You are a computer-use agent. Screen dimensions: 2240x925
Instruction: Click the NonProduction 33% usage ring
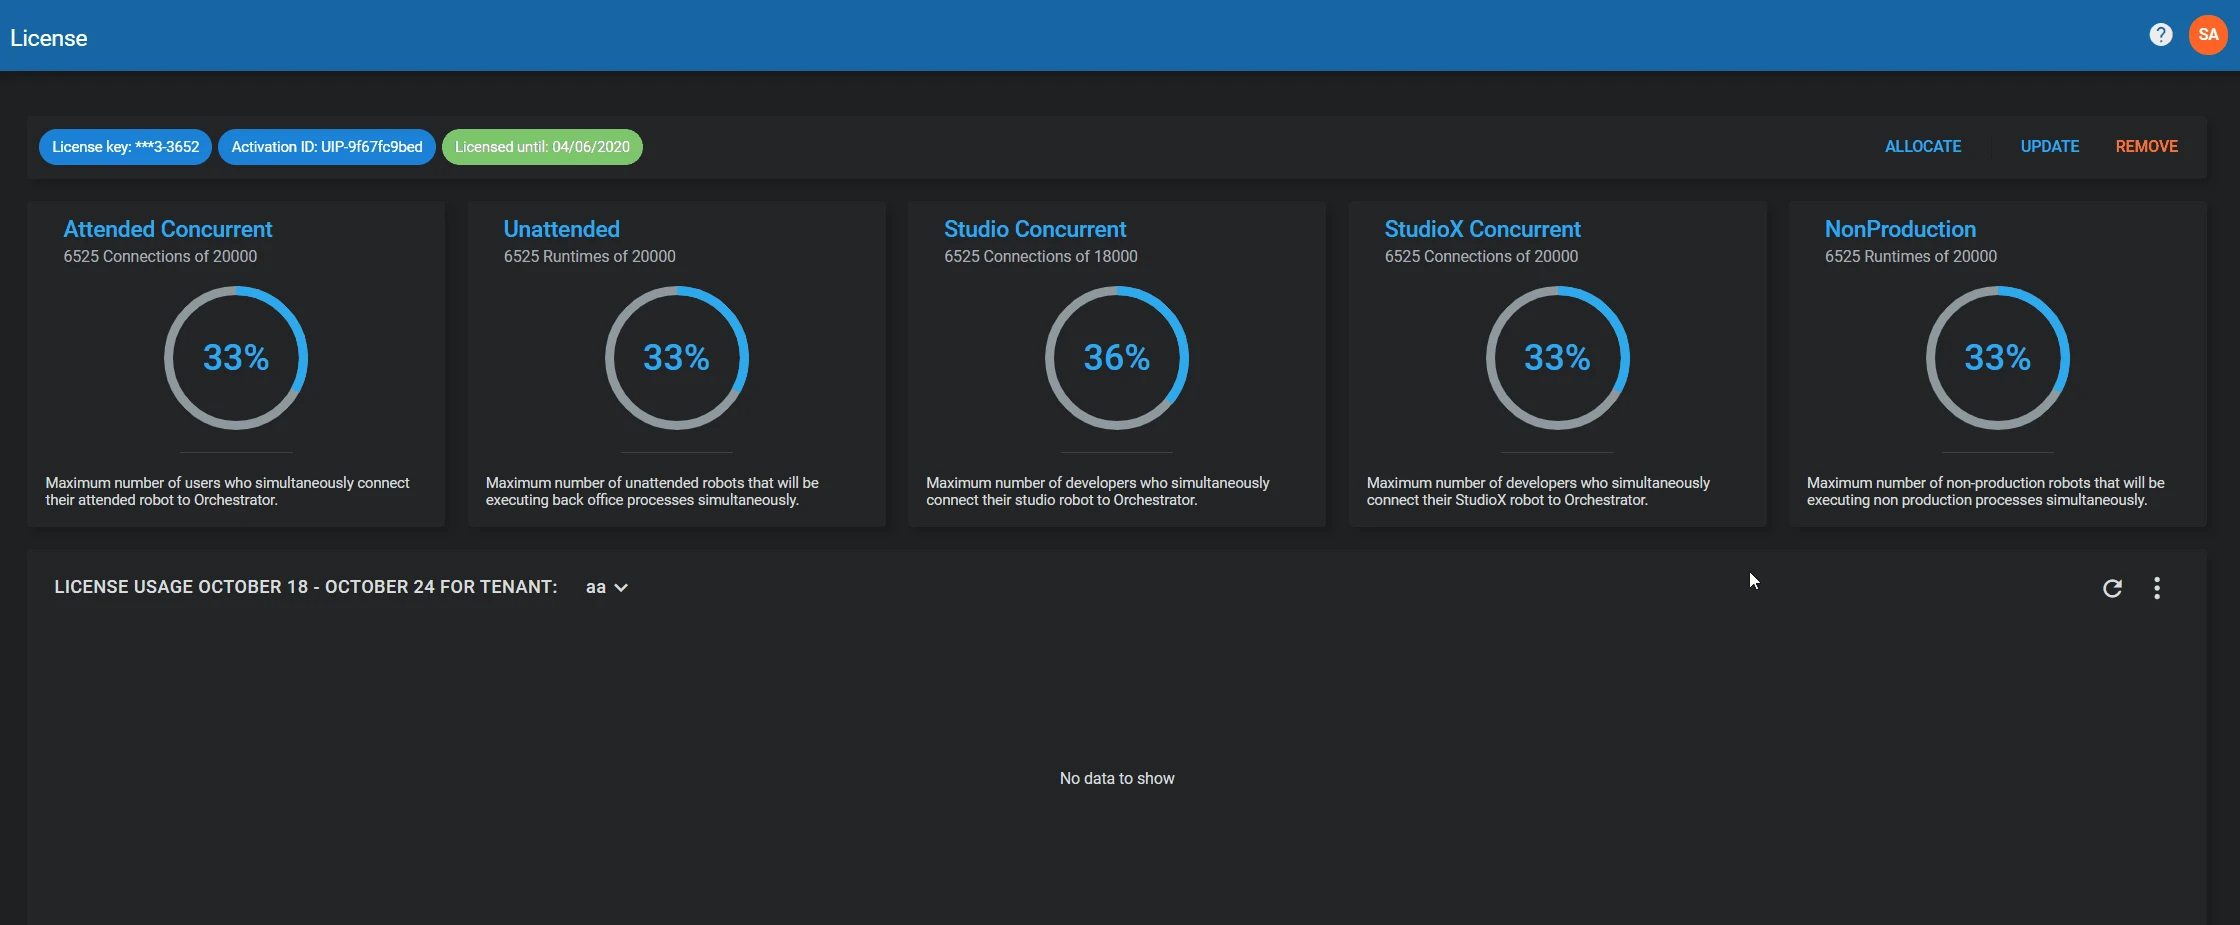1998,358
